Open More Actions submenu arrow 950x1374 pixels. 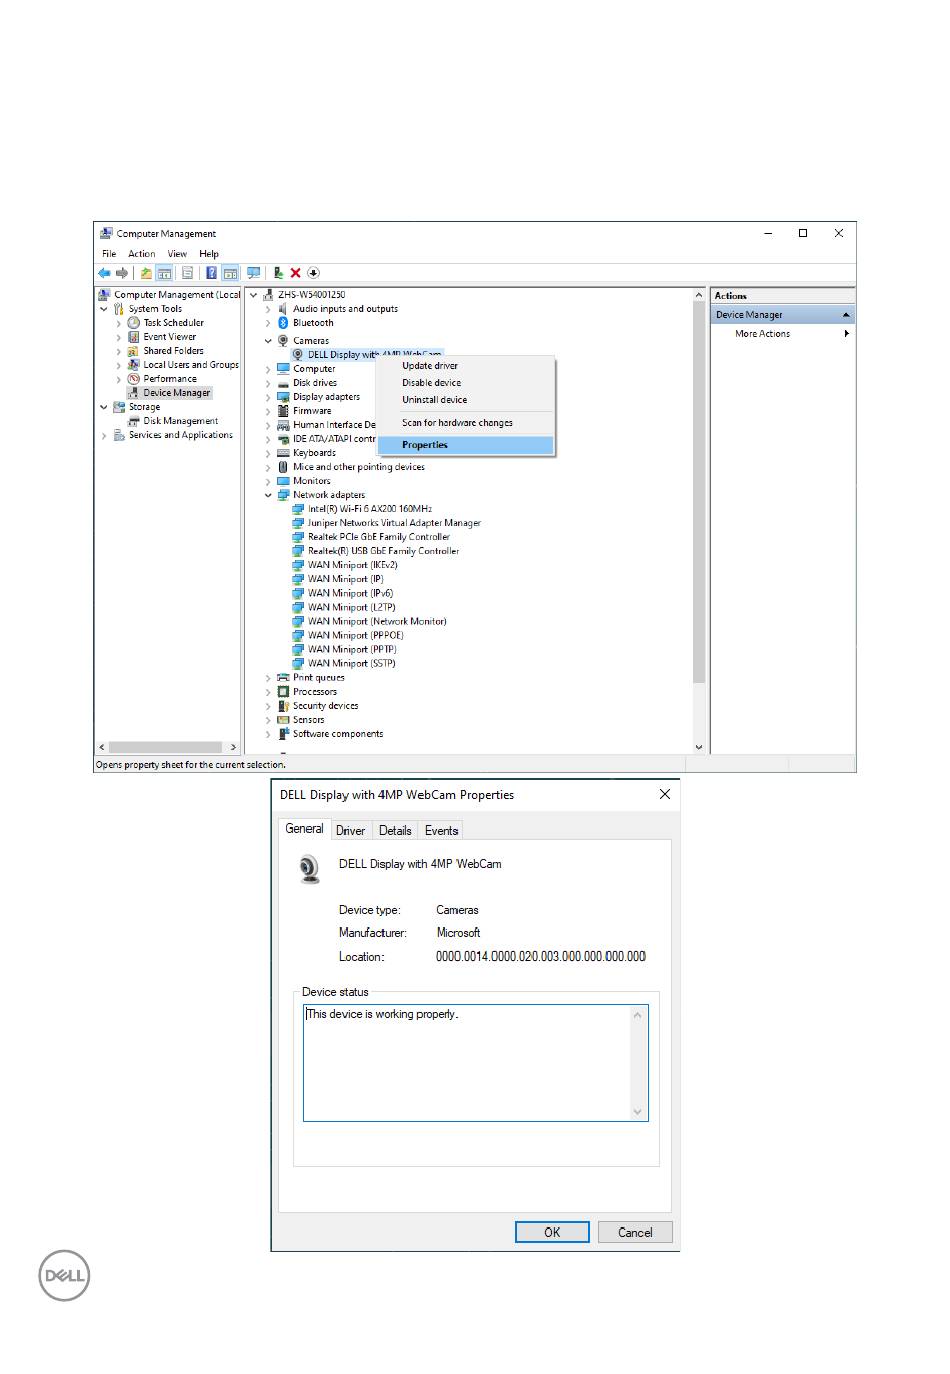tap(847, 334)
